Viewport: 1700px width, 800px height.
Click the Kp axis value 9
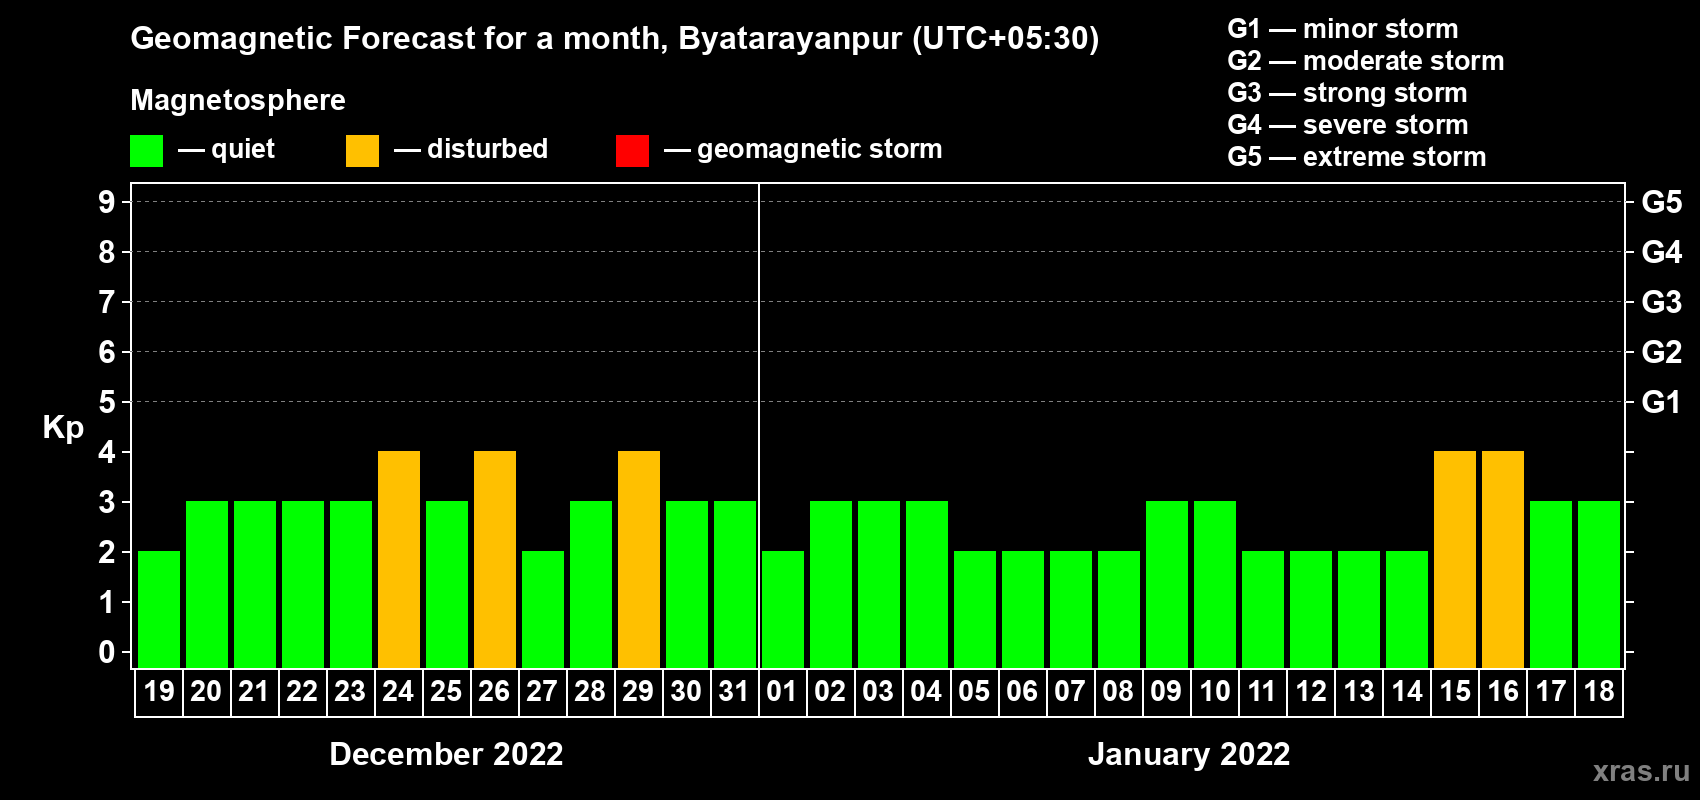pos(107,202)
